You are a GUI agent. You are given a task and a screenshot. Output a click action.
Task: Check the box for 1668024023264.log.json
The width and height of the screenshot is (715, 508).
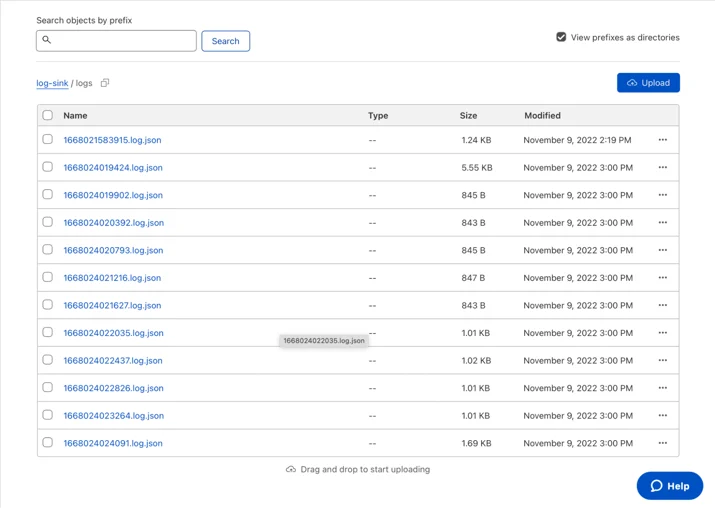tap(47, 415)
